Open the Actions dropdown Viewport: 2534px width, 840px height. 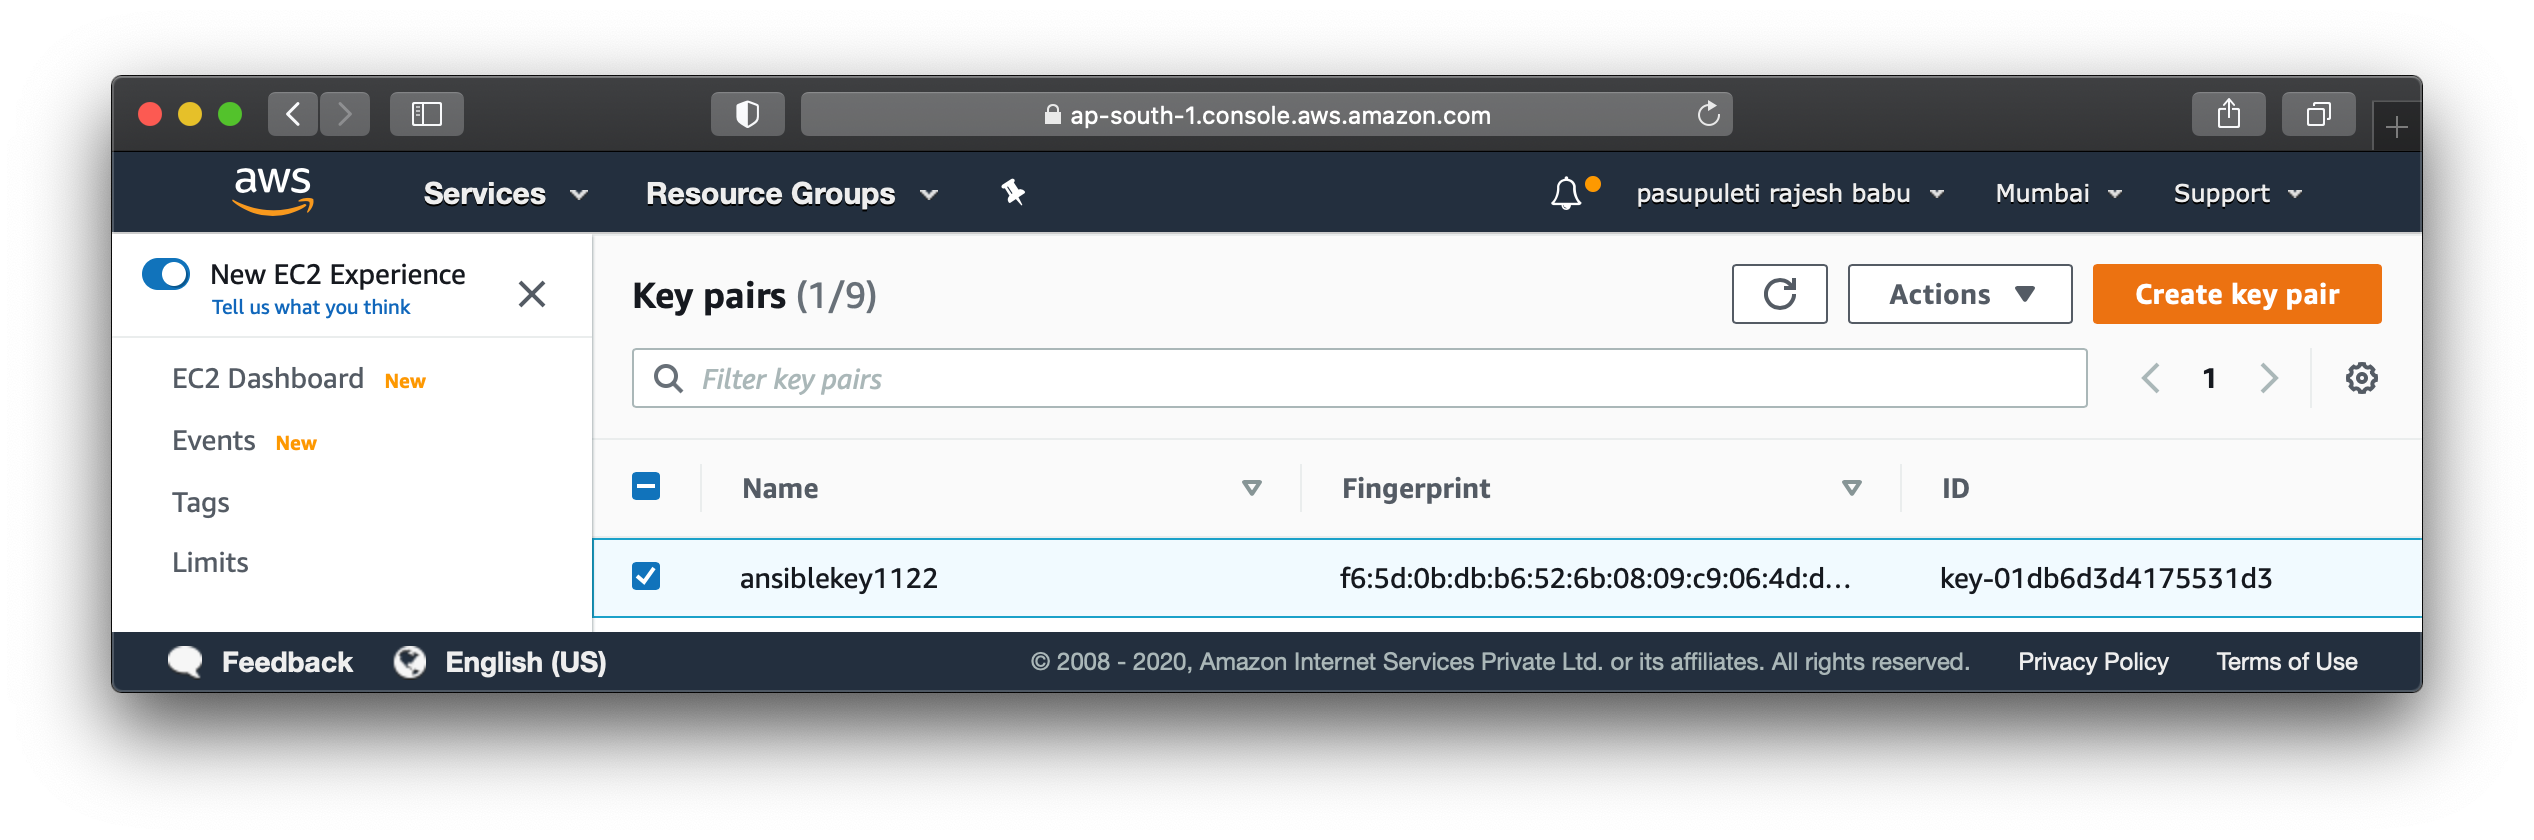point(1959,293)
